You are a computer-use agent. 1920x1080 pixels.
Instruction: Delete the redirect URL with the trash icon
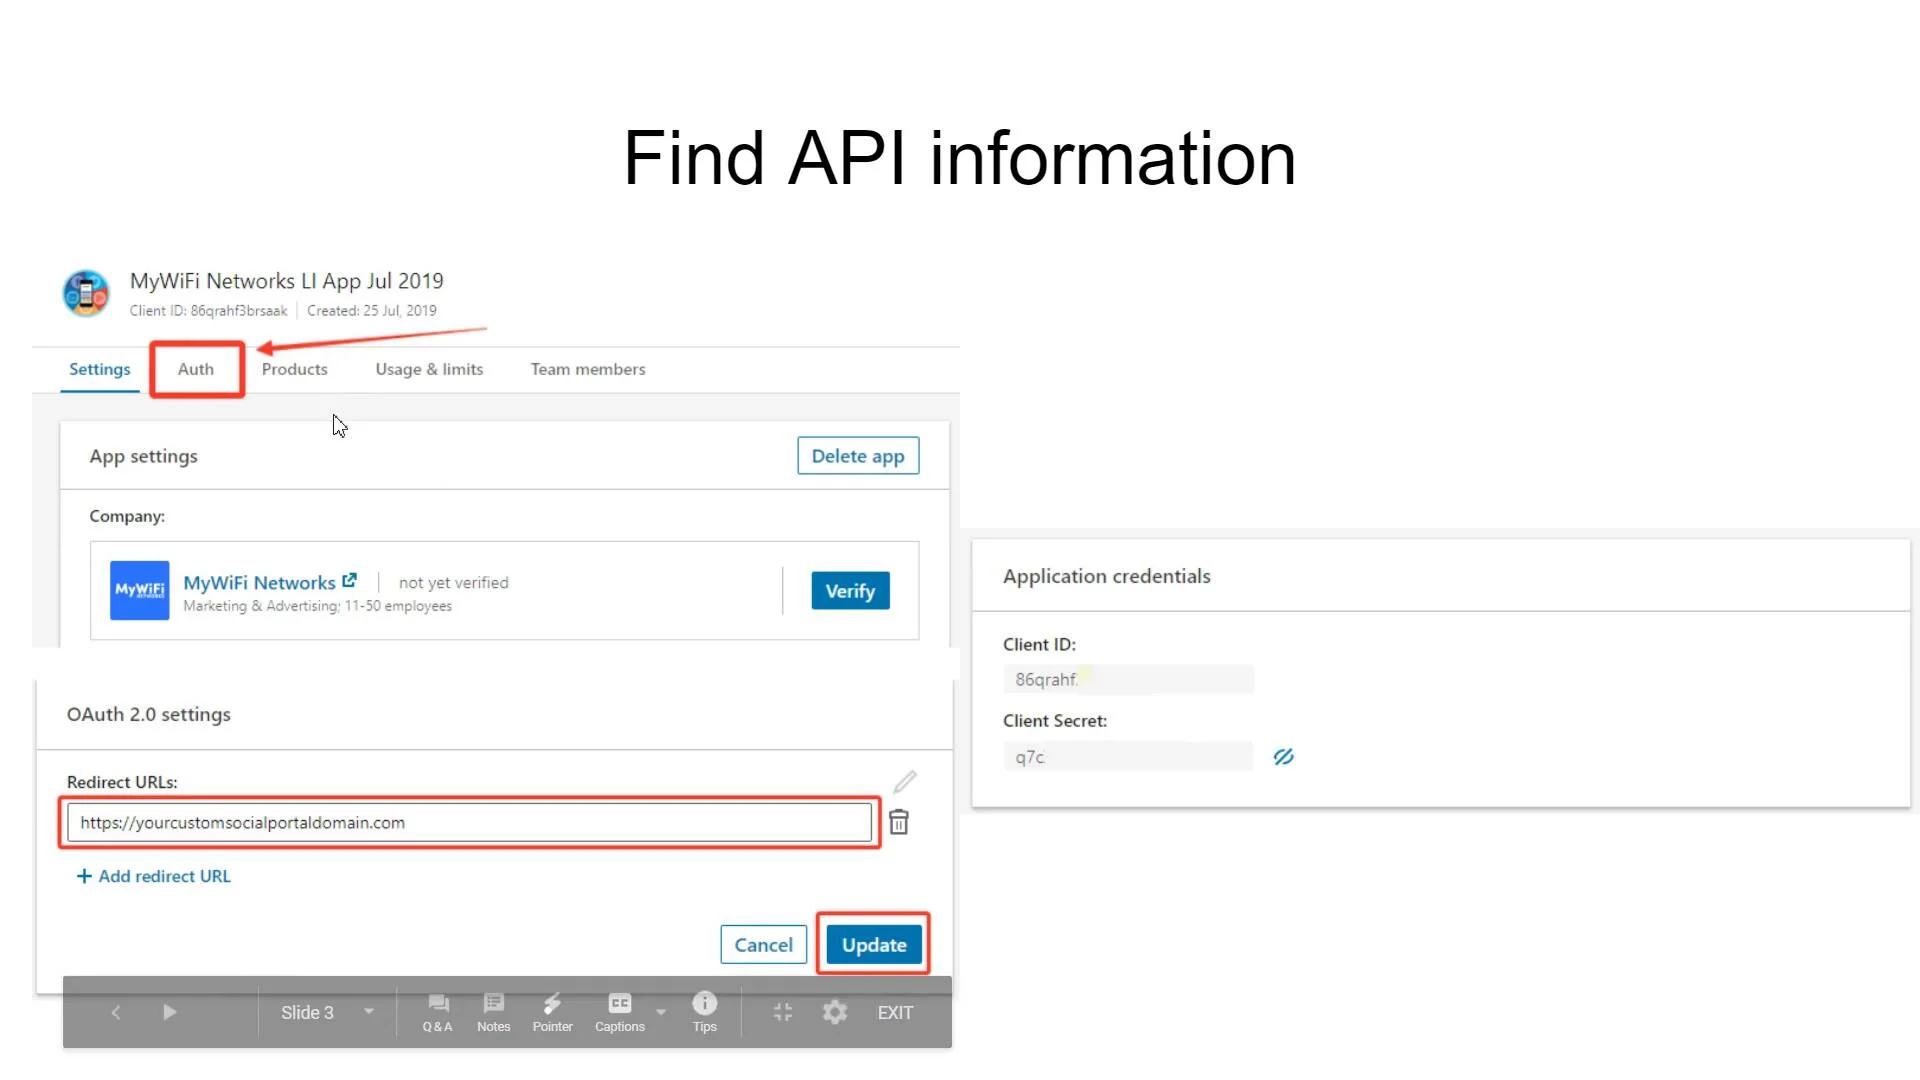point(899,822)
